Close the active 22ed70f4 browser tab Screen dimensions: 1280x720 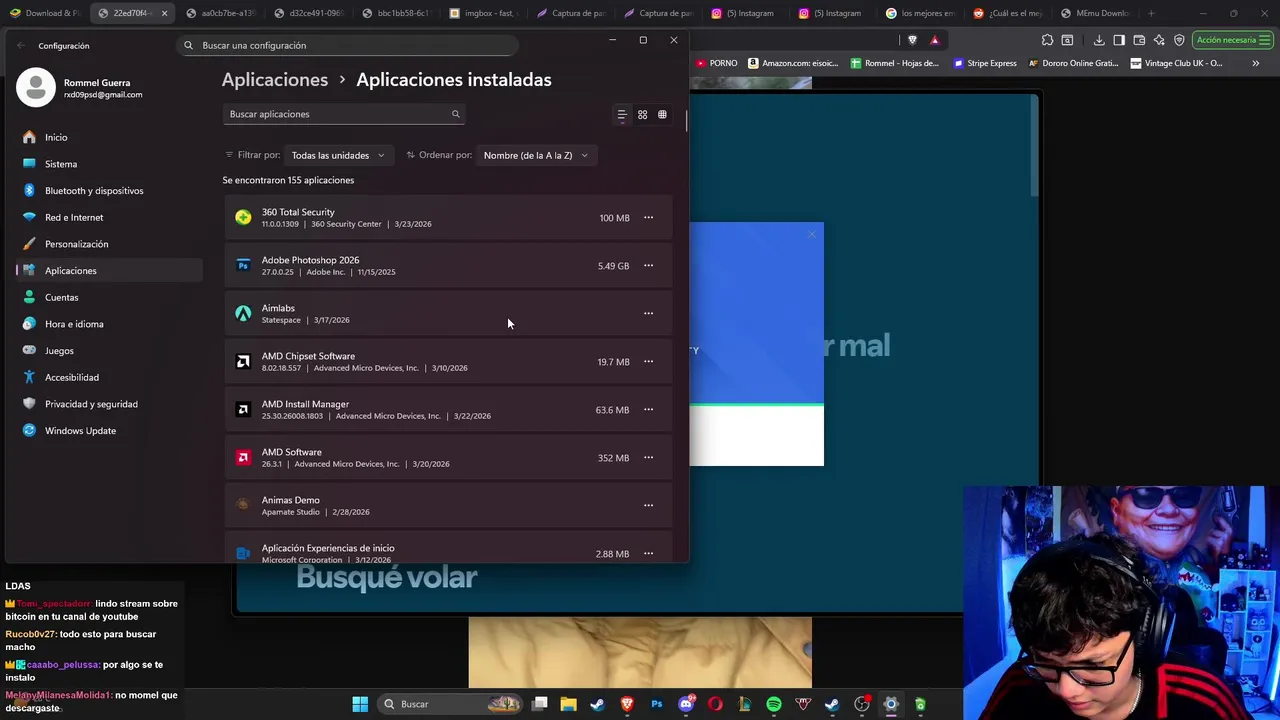coord(164,13)
